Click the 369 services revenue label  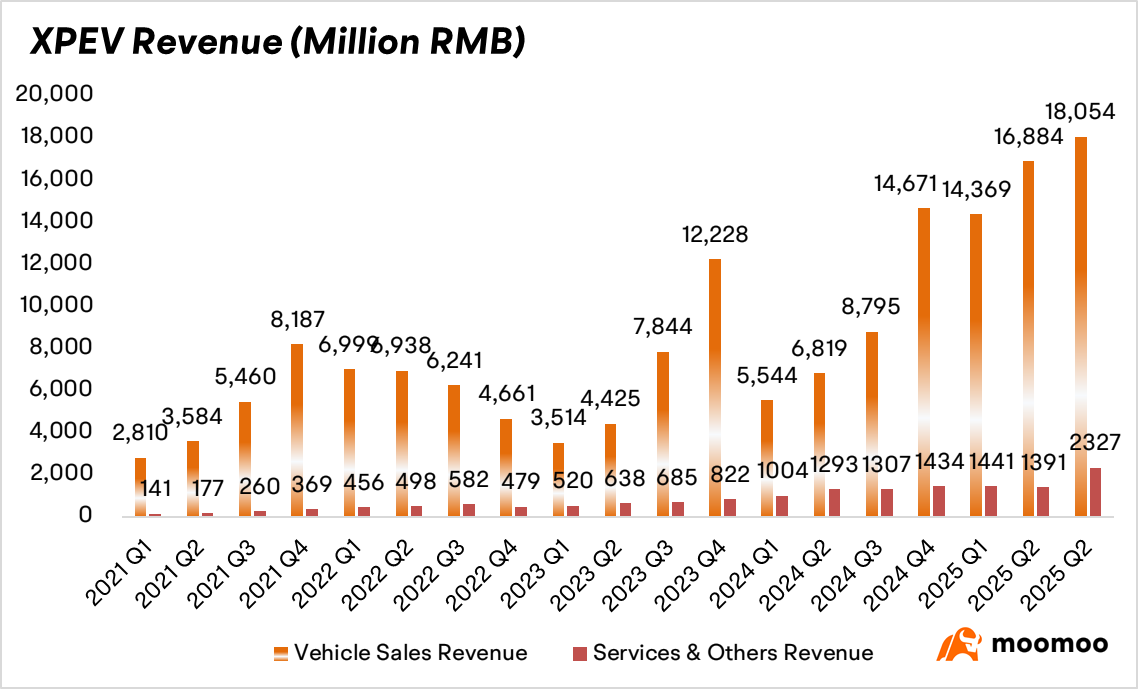tap(311, 483)
